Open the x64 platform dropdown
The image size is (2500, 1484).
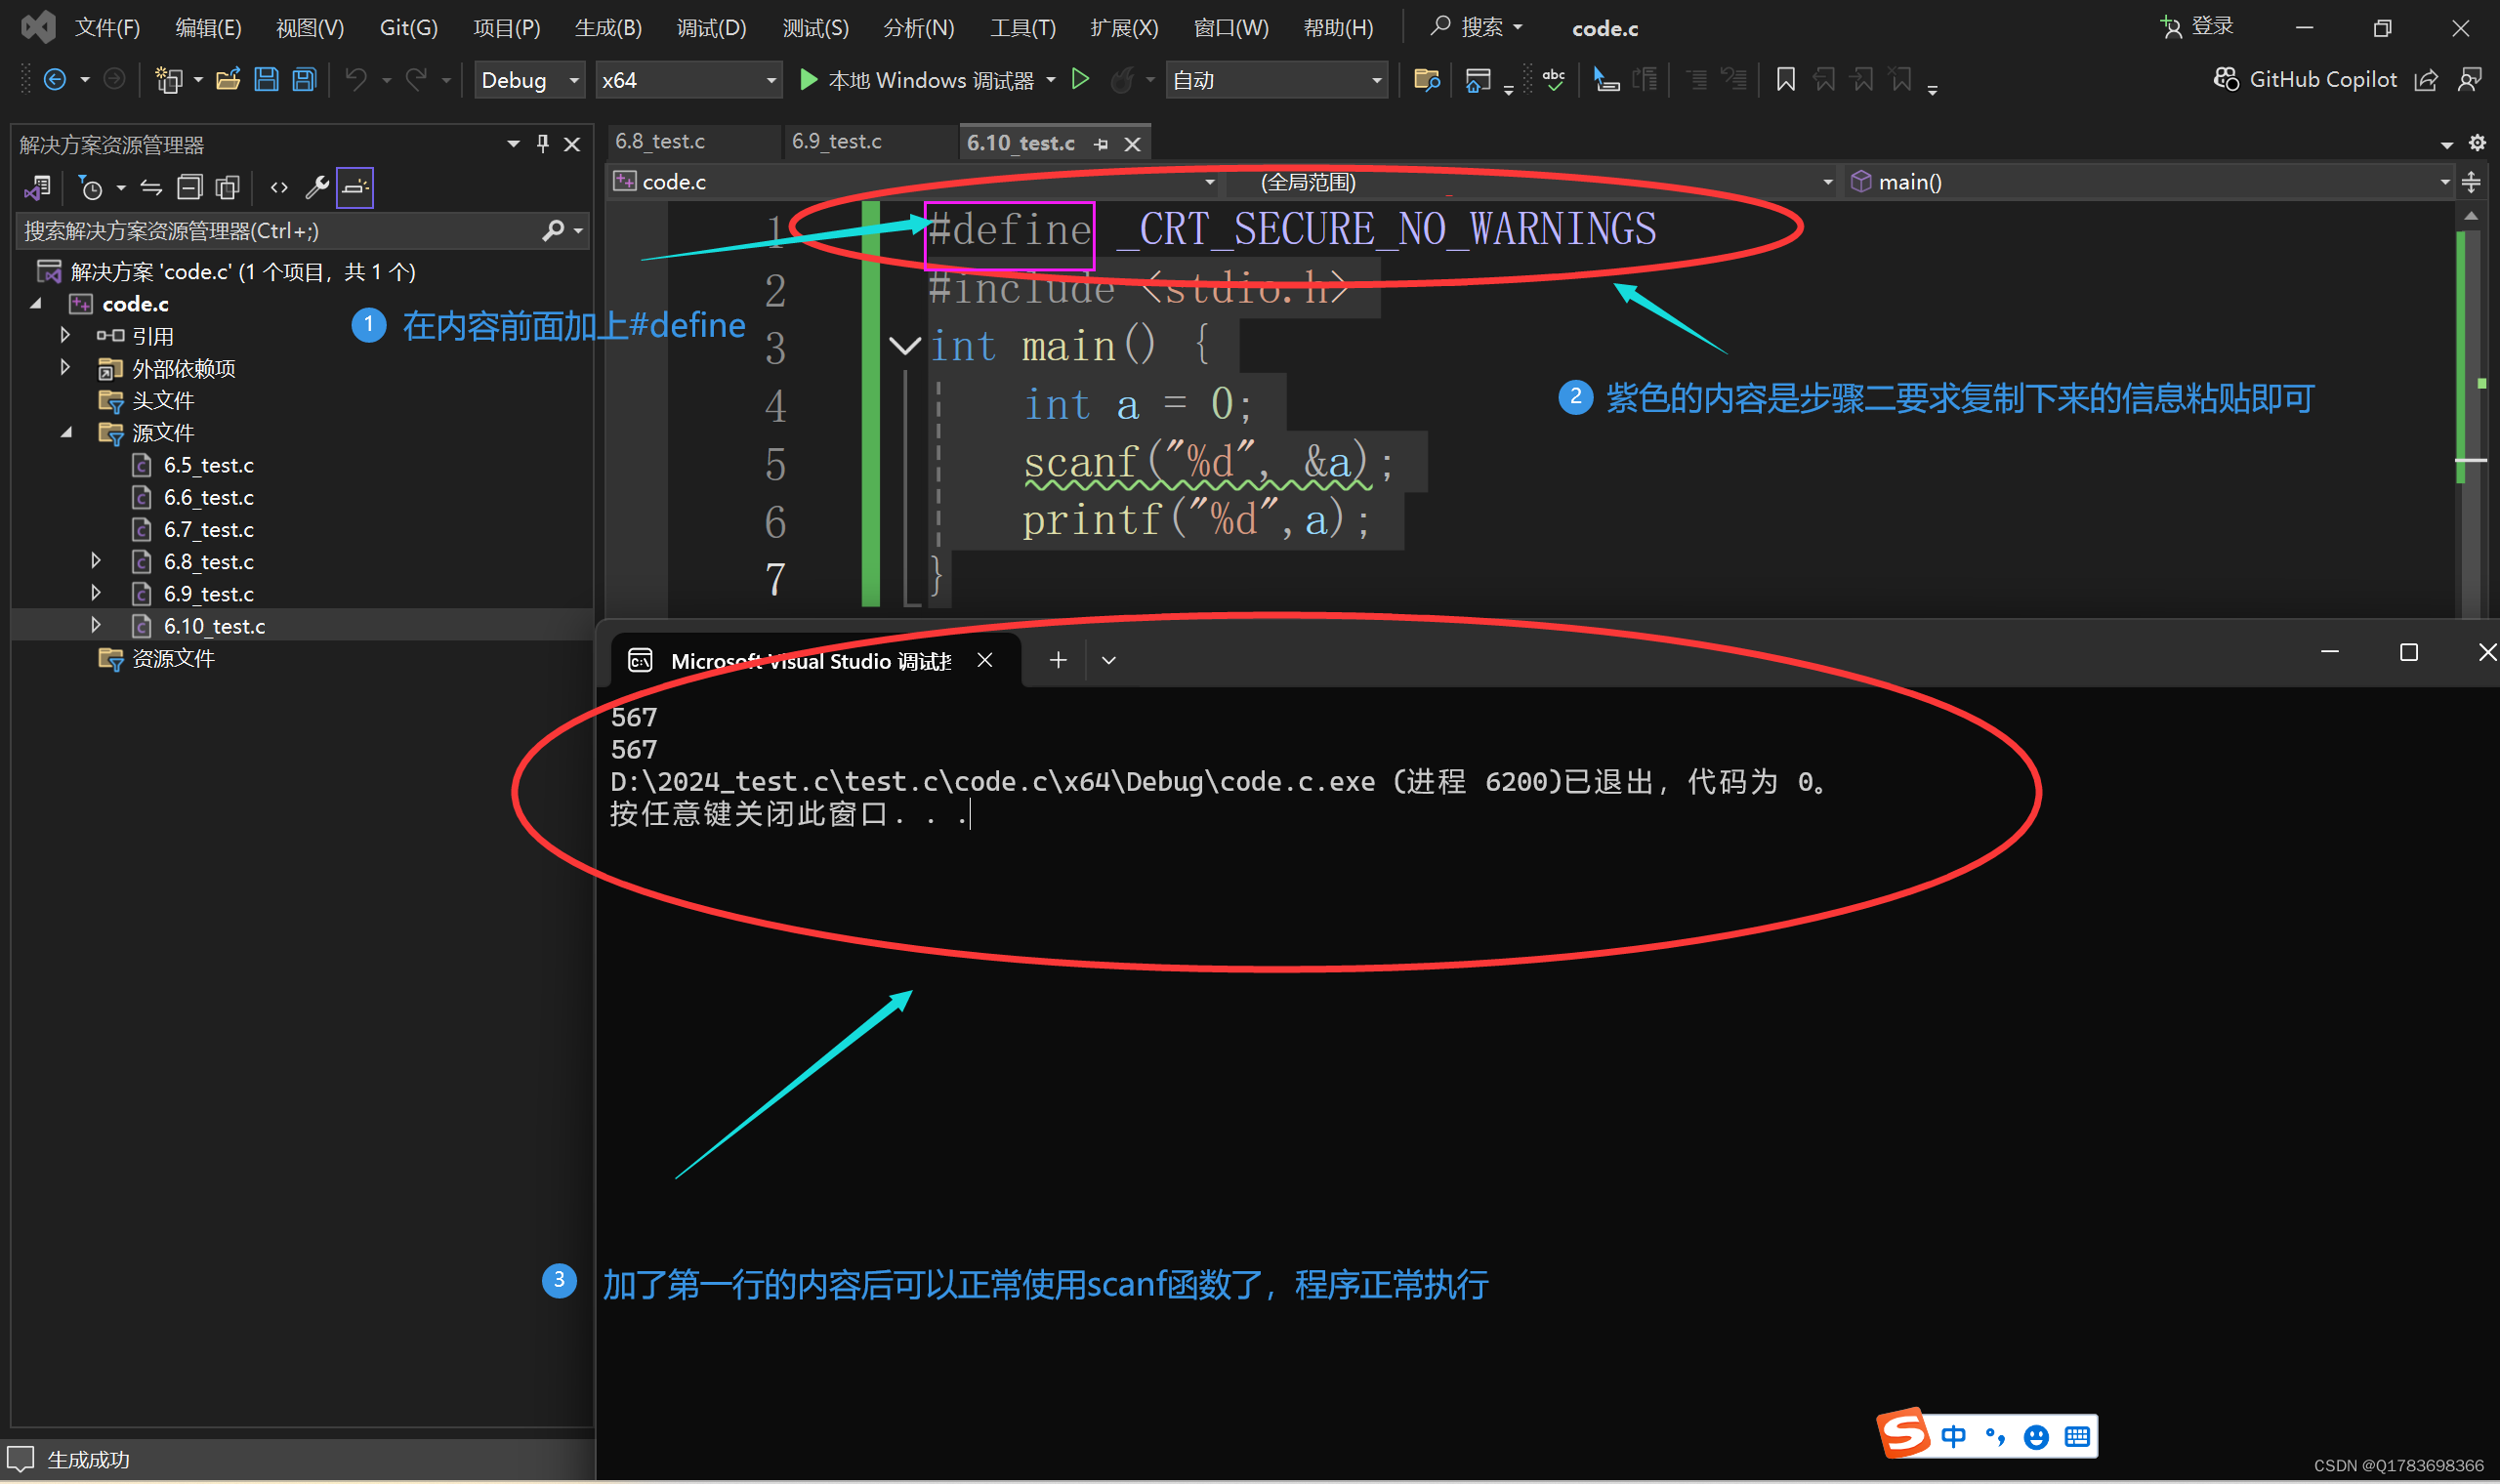(x=689, y=80)
